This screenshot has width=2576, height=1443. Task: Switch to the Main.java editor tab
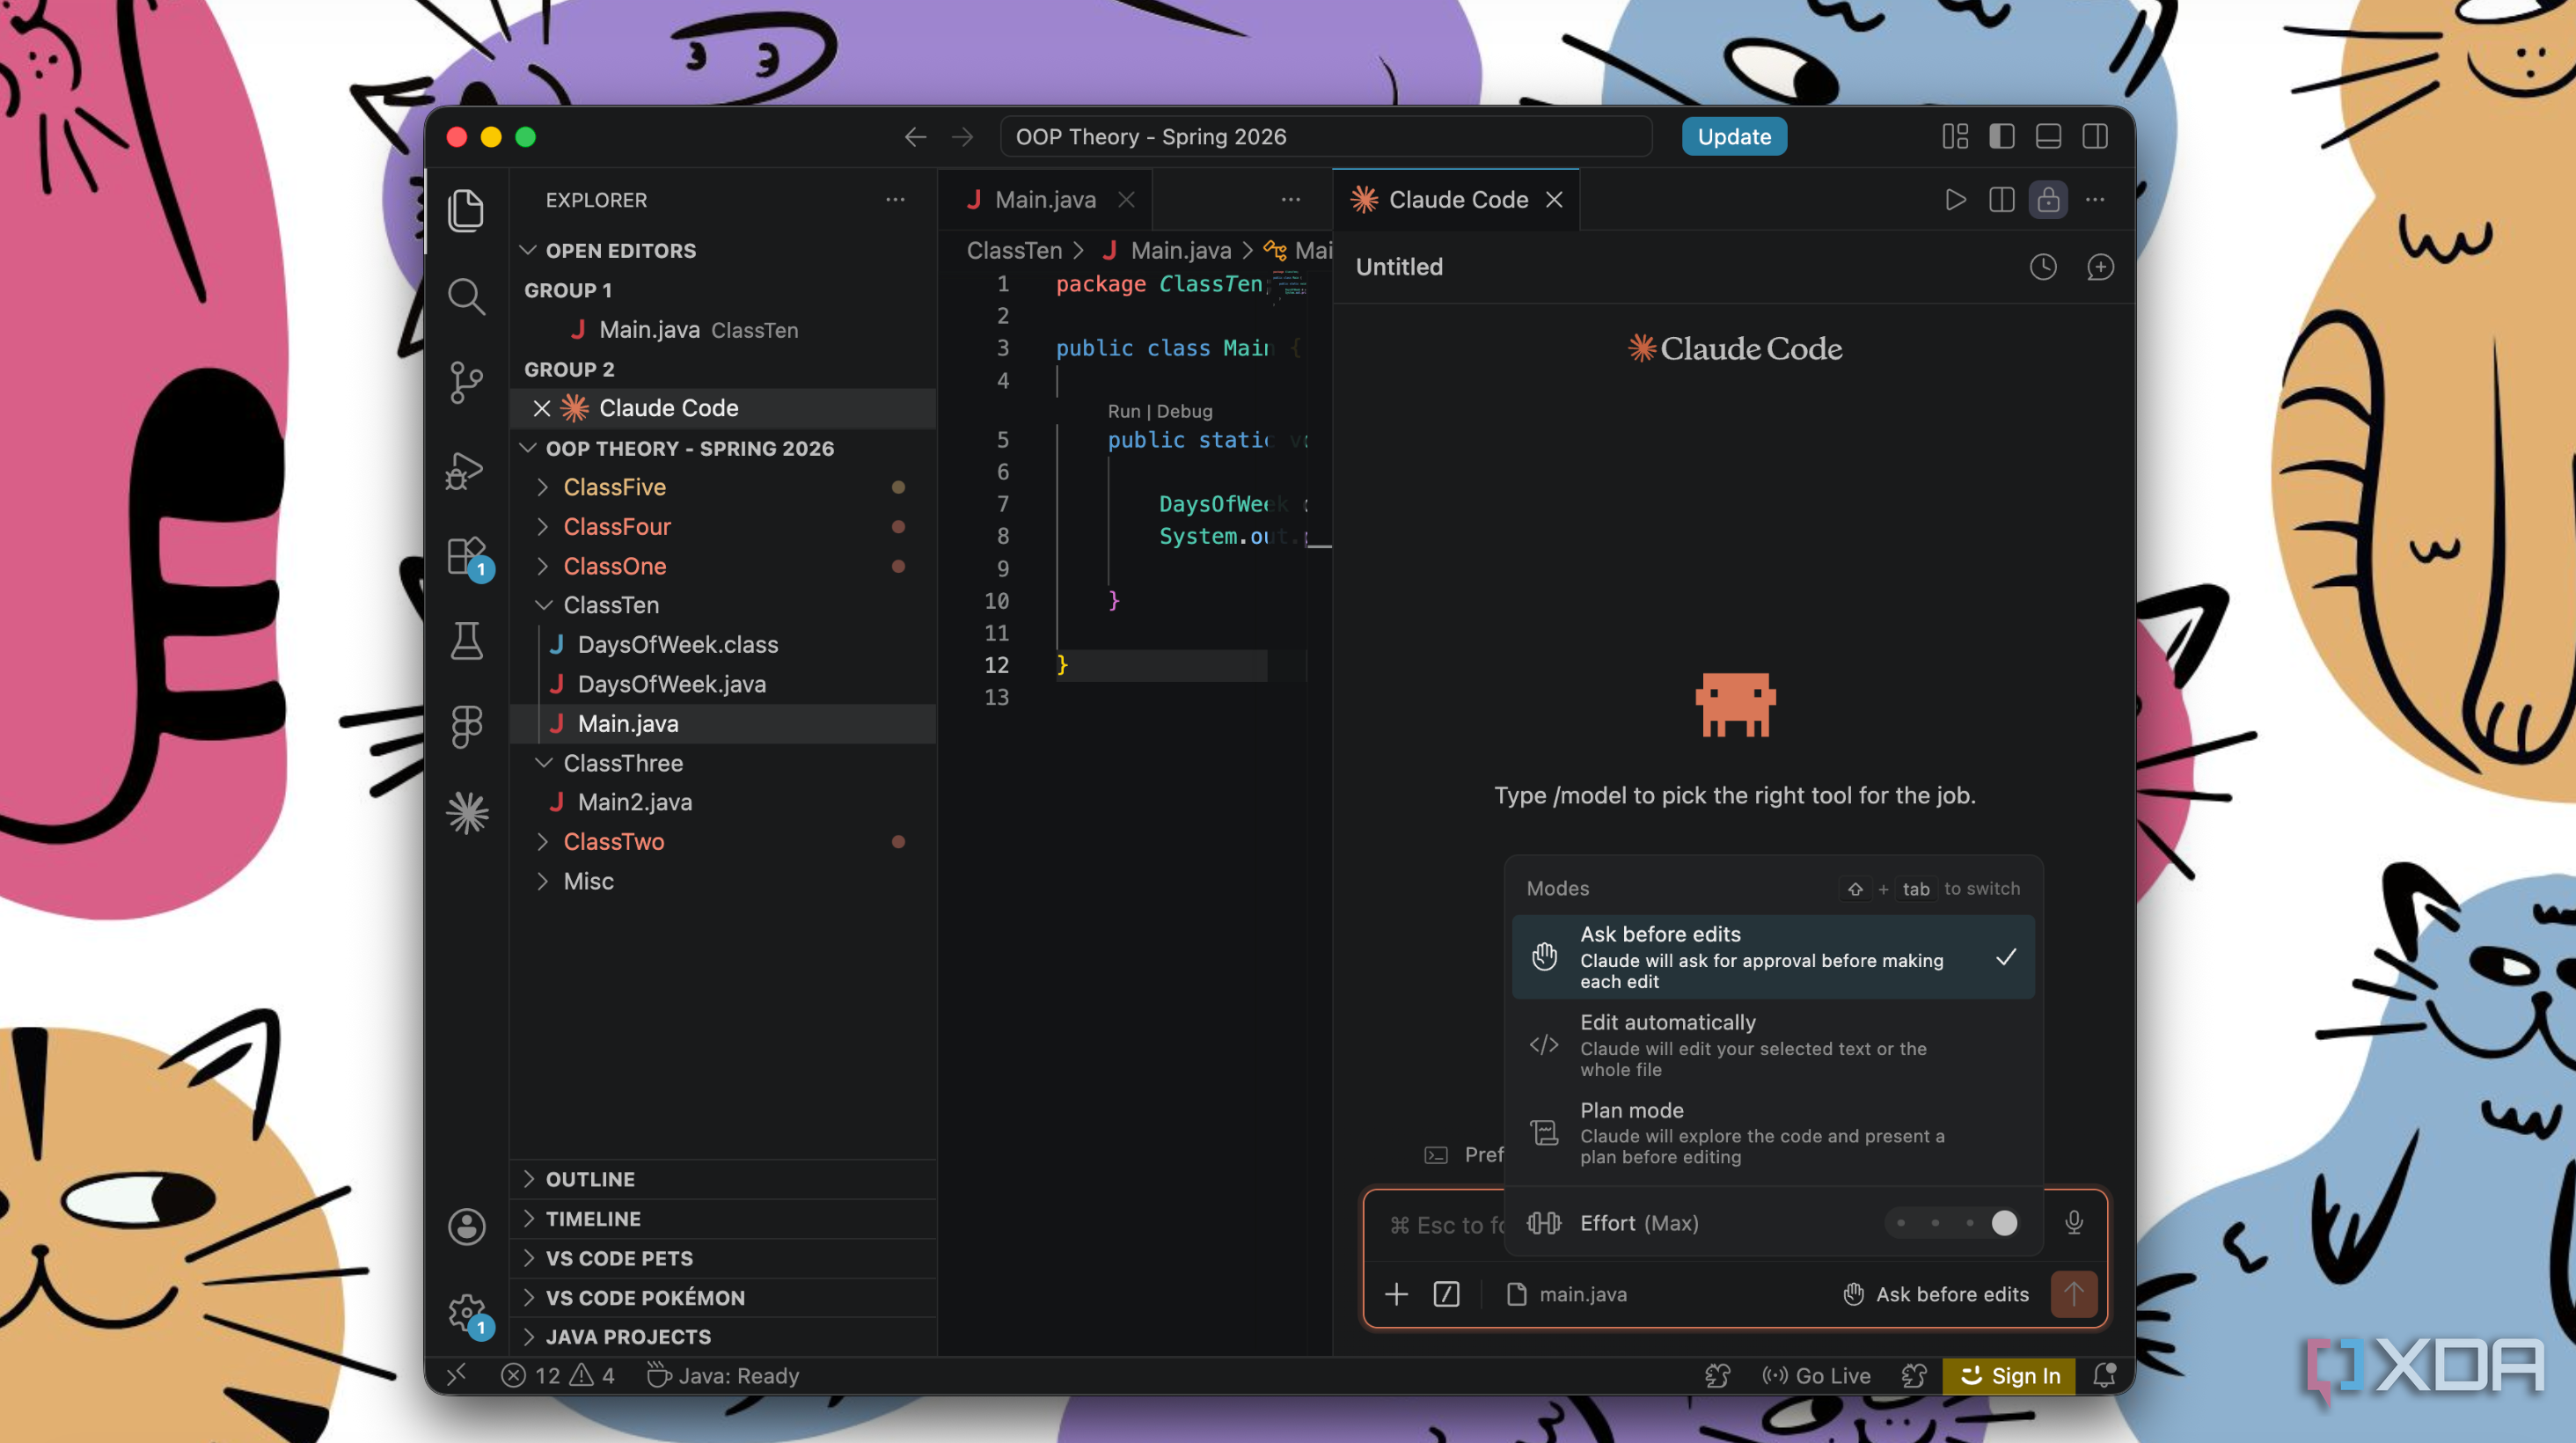(1044, 200)
